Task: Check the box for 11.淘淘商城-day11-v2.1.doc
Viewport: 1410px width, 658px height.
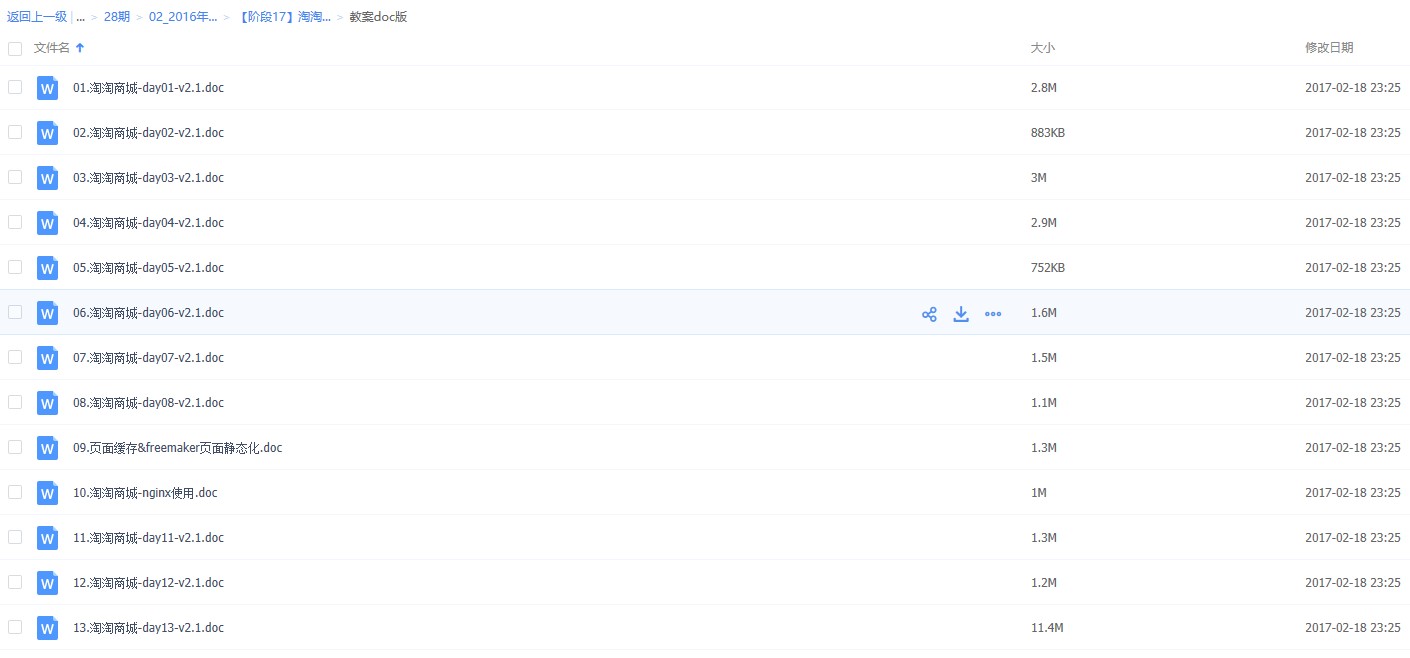Action: pos(15,537)
